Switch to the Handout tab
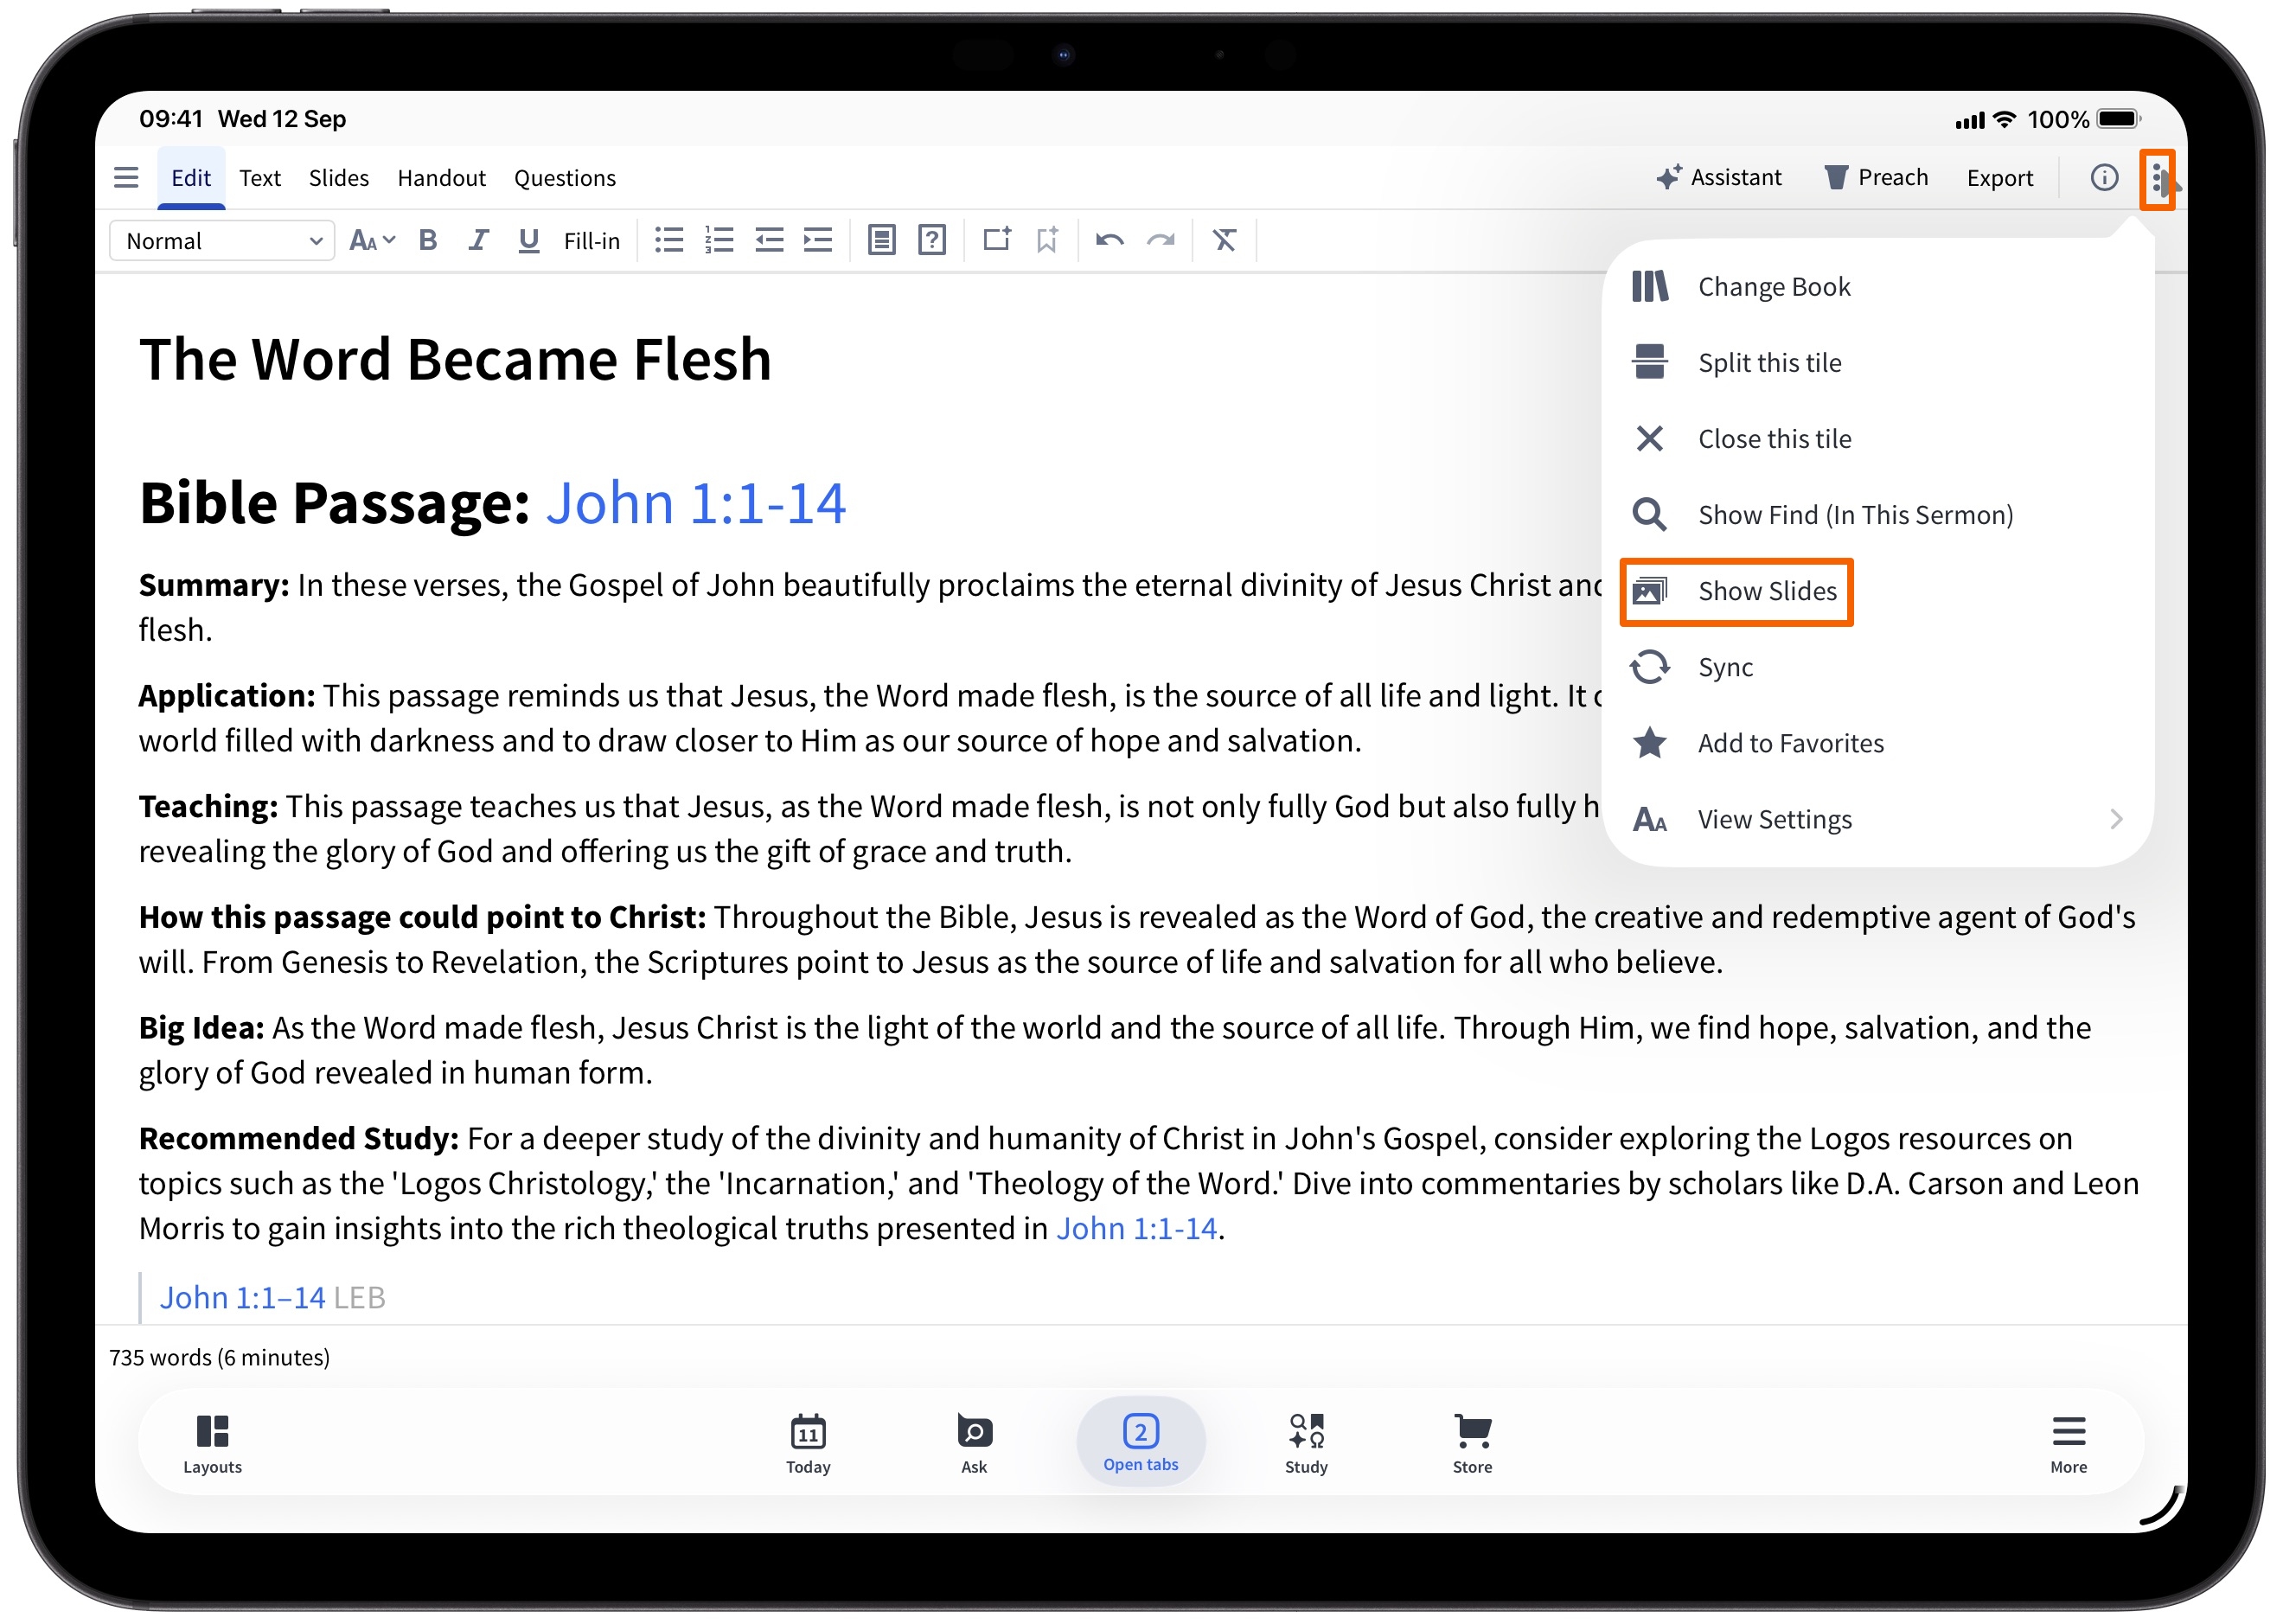This screenshot has width=2283, height=1624. click(x=441, y=178)
